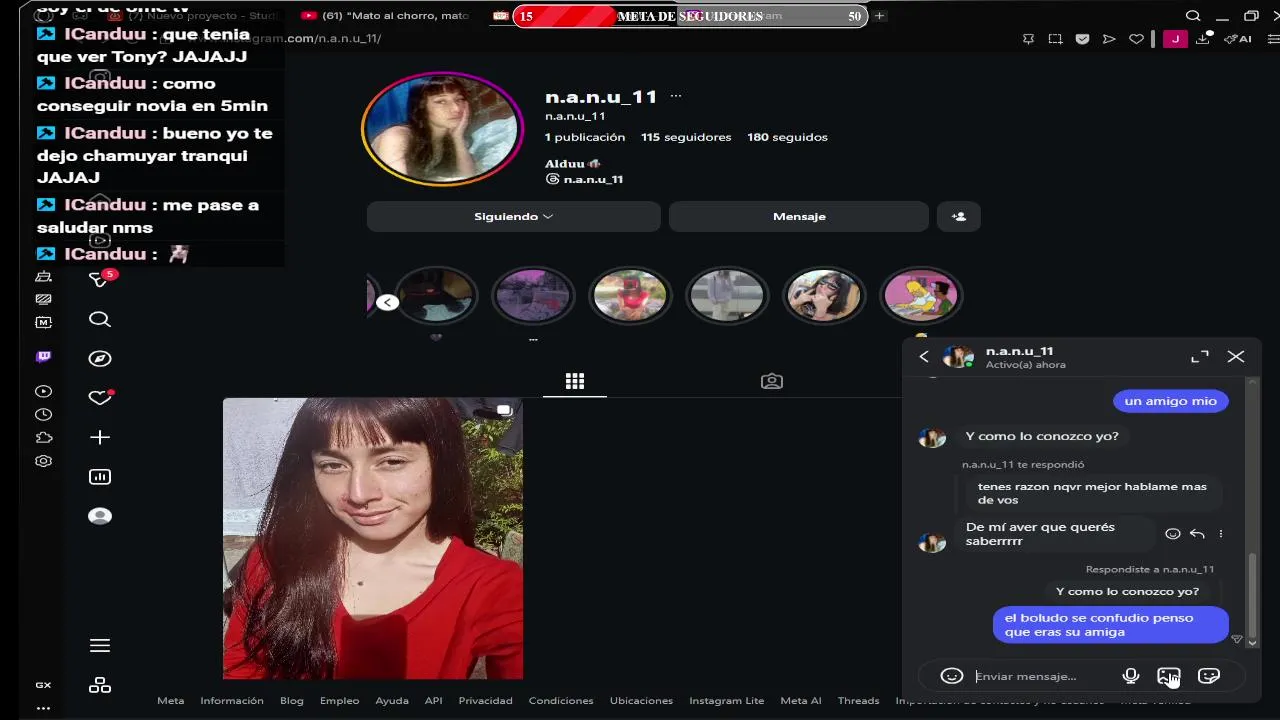Open the hamburger More menu in sidebar
Image resolution: width=1280 pixels, height=720 pixels.
[x=99, y=645]
